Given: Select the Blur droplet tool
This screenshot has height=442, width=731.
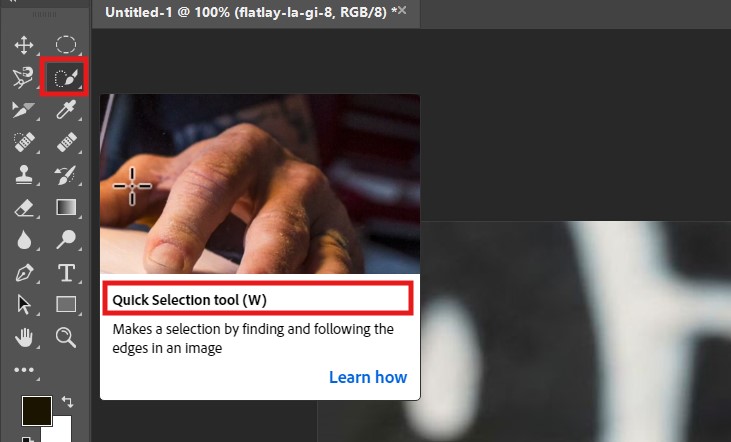Looking at the screenshot, I should tap(24, 240).
